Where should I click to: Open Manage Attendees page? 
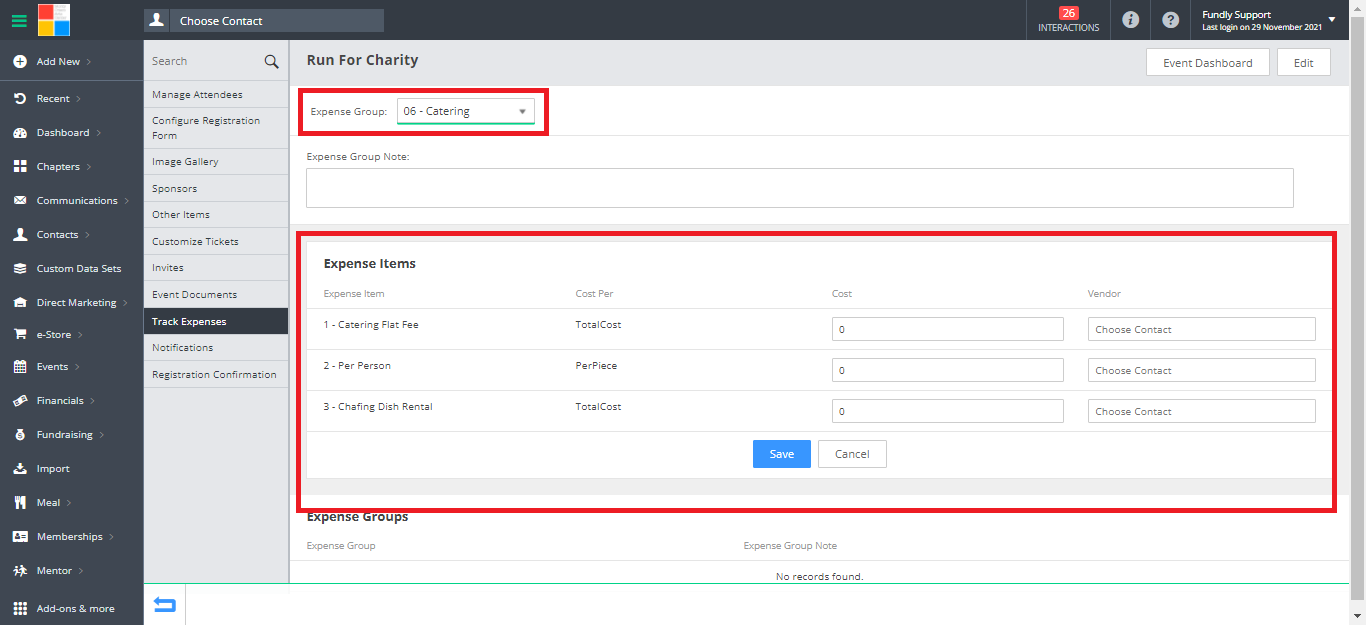pyautogui.click(x=216, y=95)
